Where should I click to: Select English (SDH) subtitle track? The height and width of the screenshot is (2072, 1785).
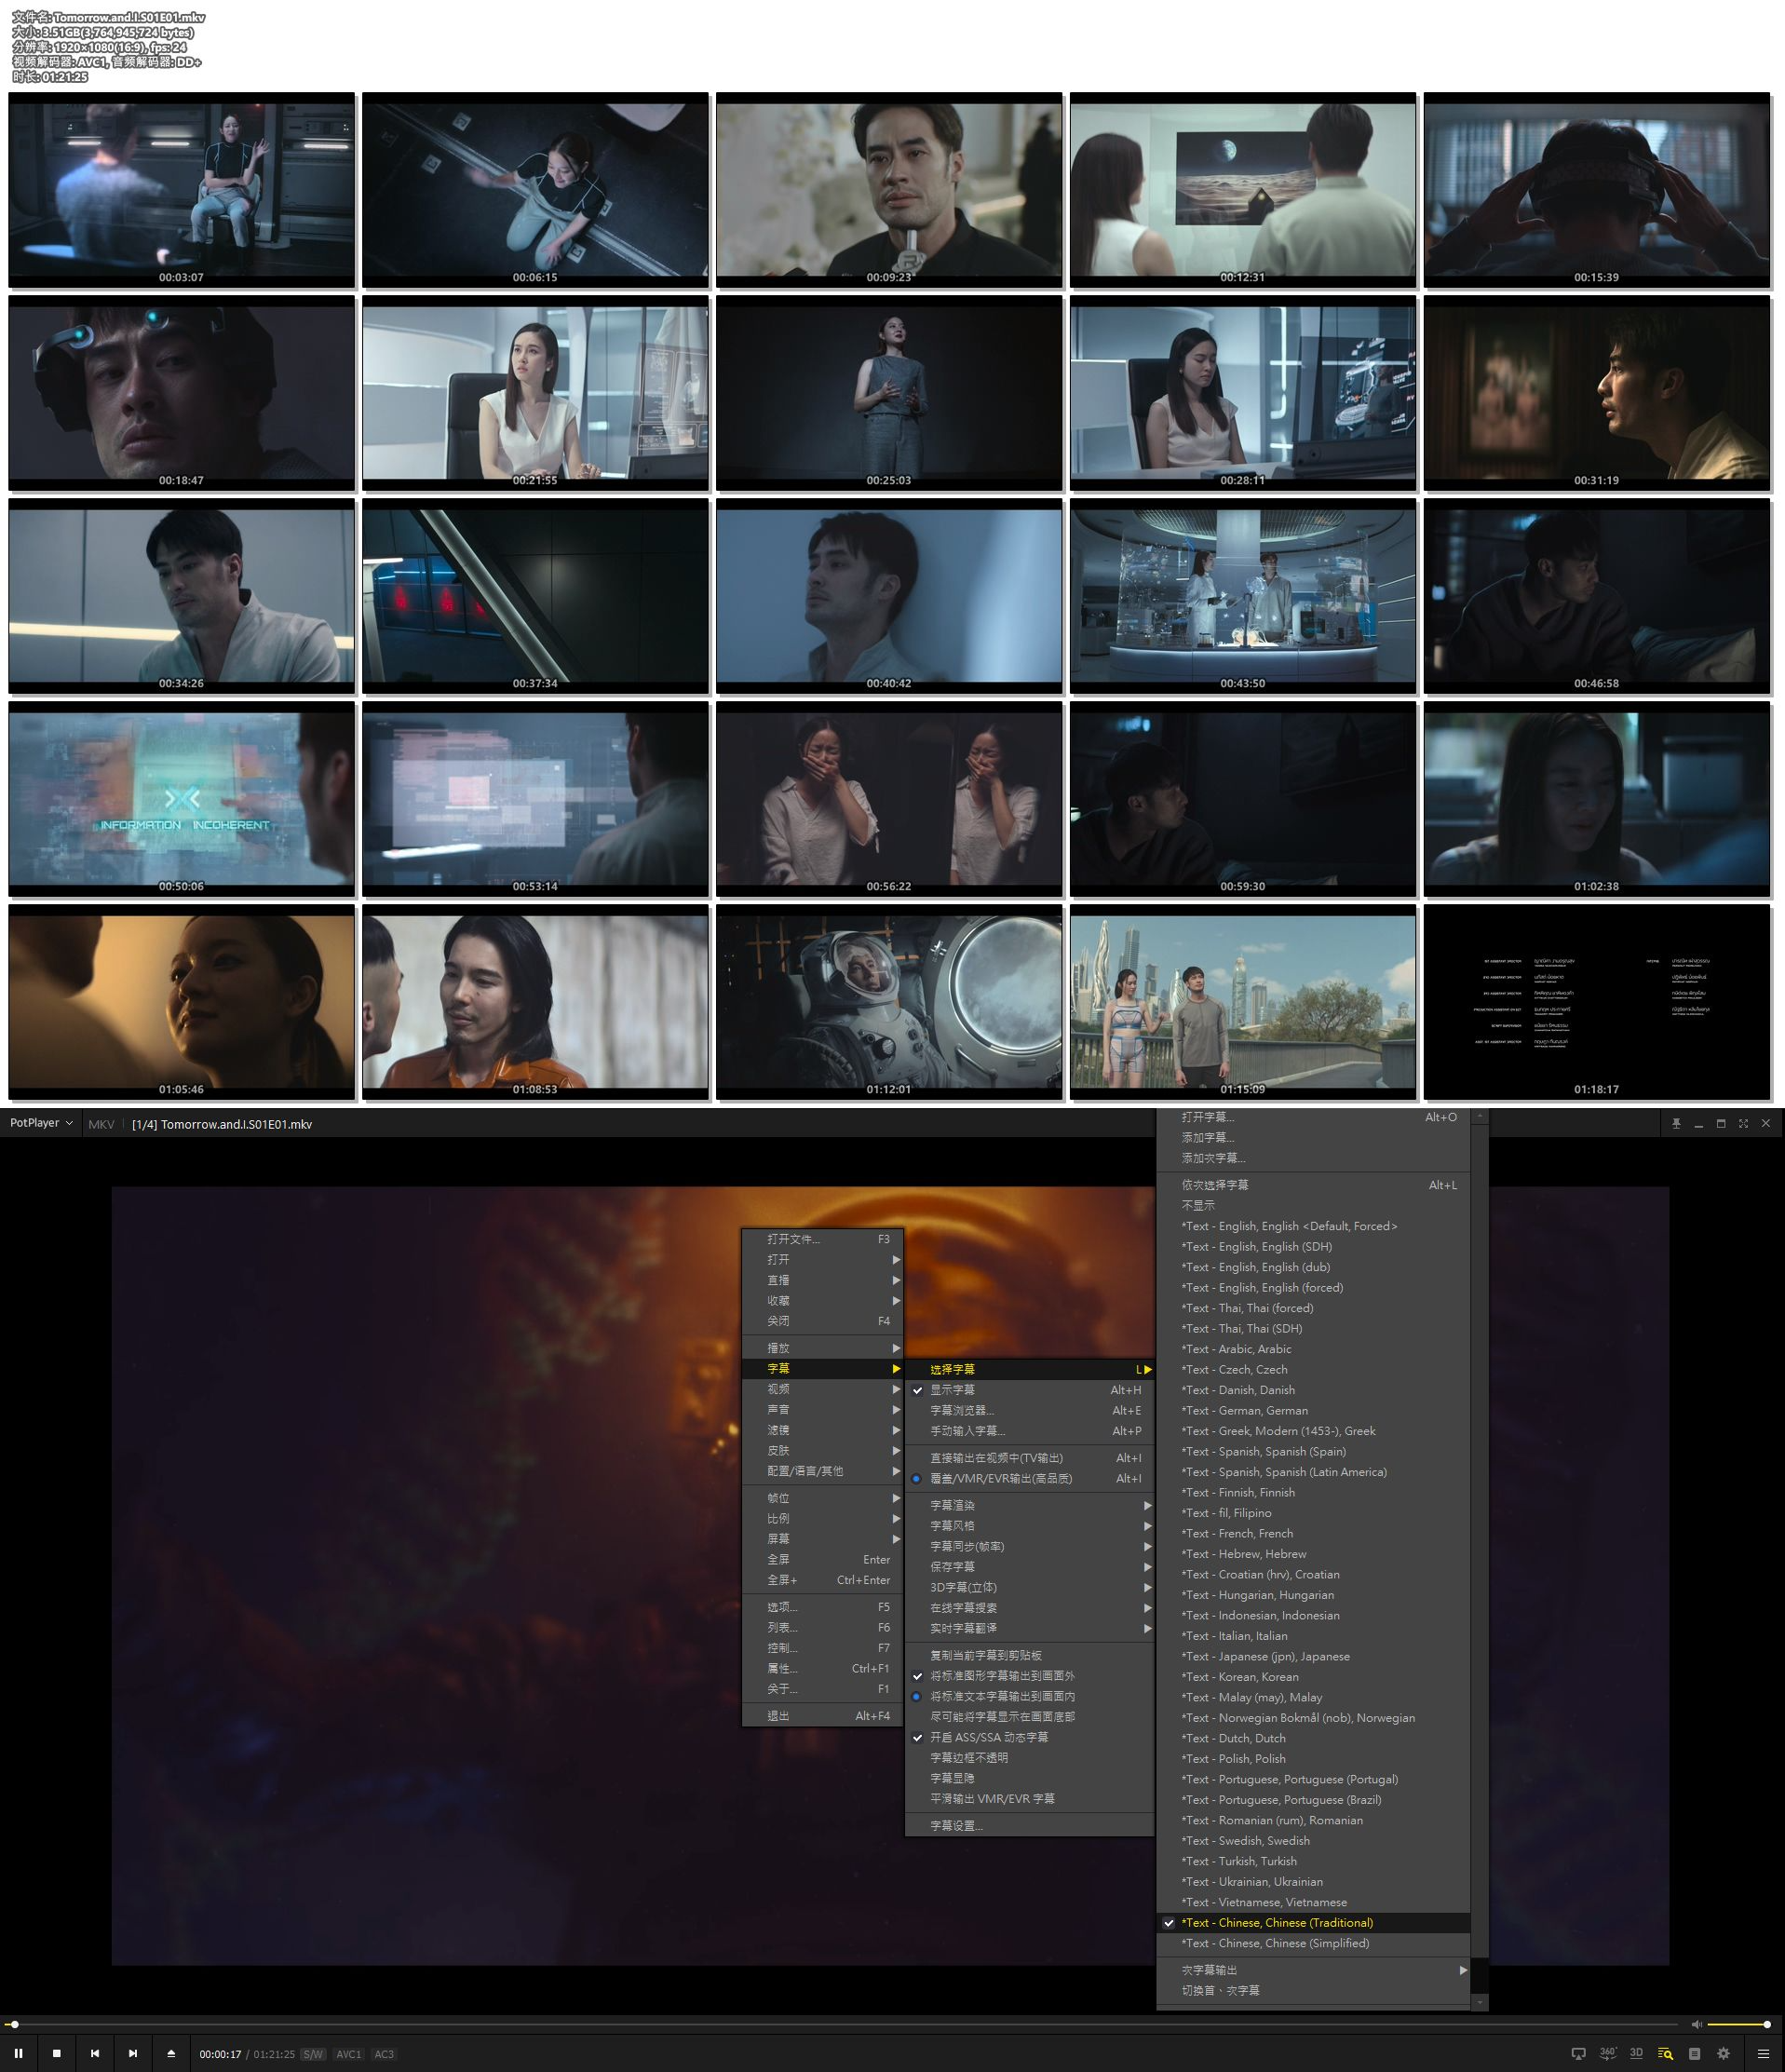[1313, 1246]
